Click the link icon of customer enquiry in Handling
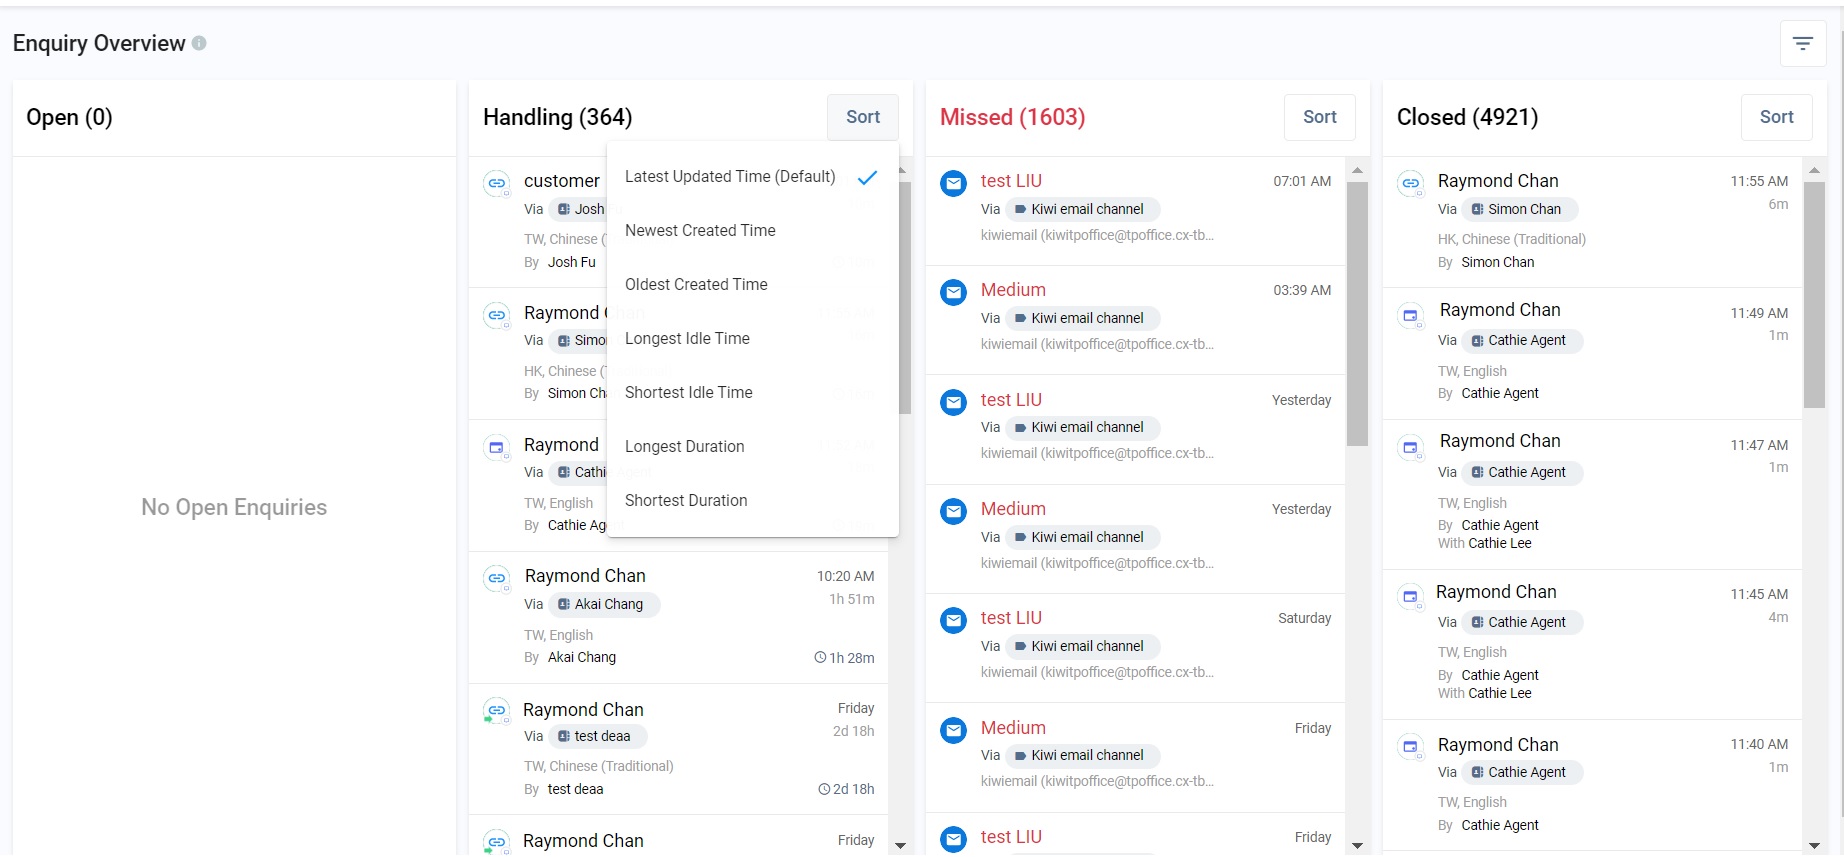Viewport: 1844px width, 857px height. point(497,183)
